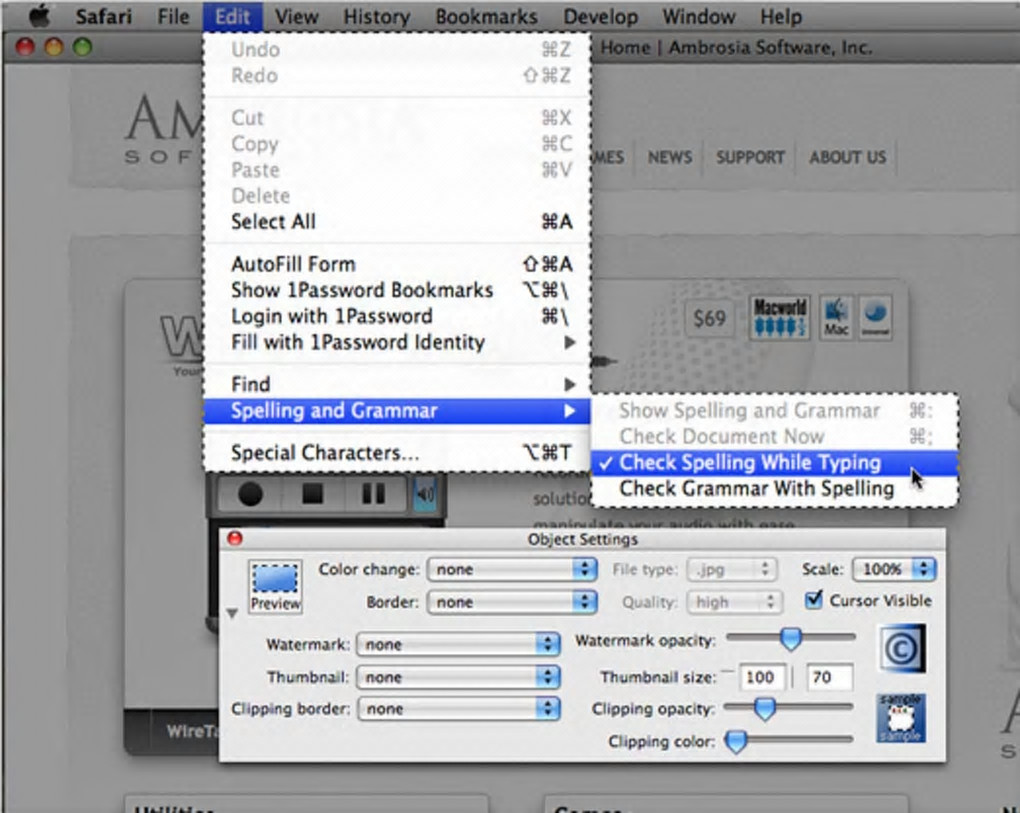Toggle the Cursor Visible checkbox

point(813,600)
